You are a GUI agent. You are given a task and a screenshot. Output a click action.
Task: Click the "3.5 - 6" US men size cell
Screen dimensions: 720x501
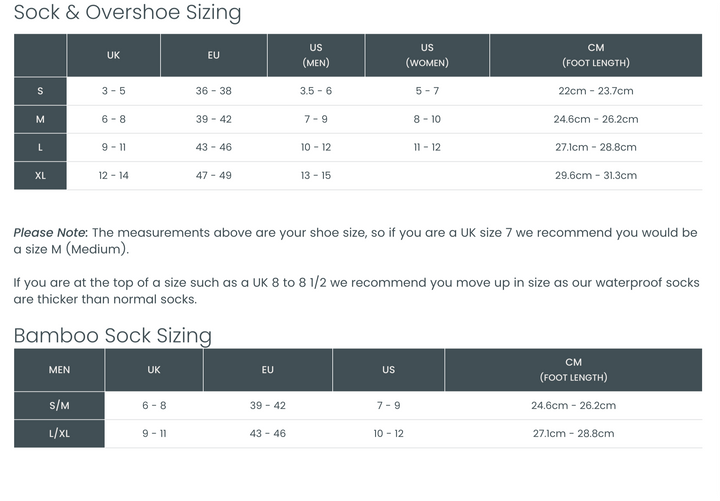(316, 91)
